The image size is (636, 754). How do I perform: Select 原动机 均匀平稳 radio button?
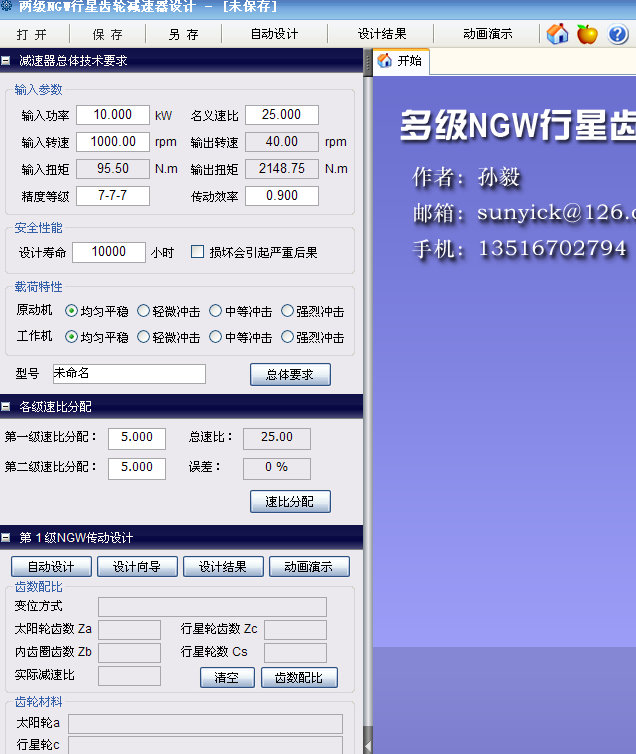tap(71, 311)
